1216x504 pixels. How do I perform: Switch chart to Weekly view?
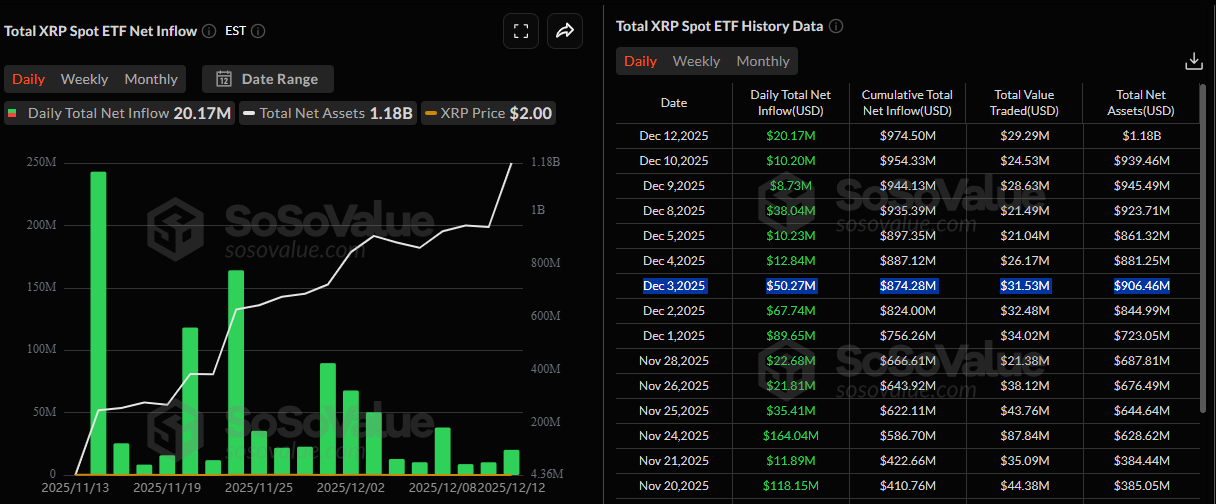coord(84,79)
